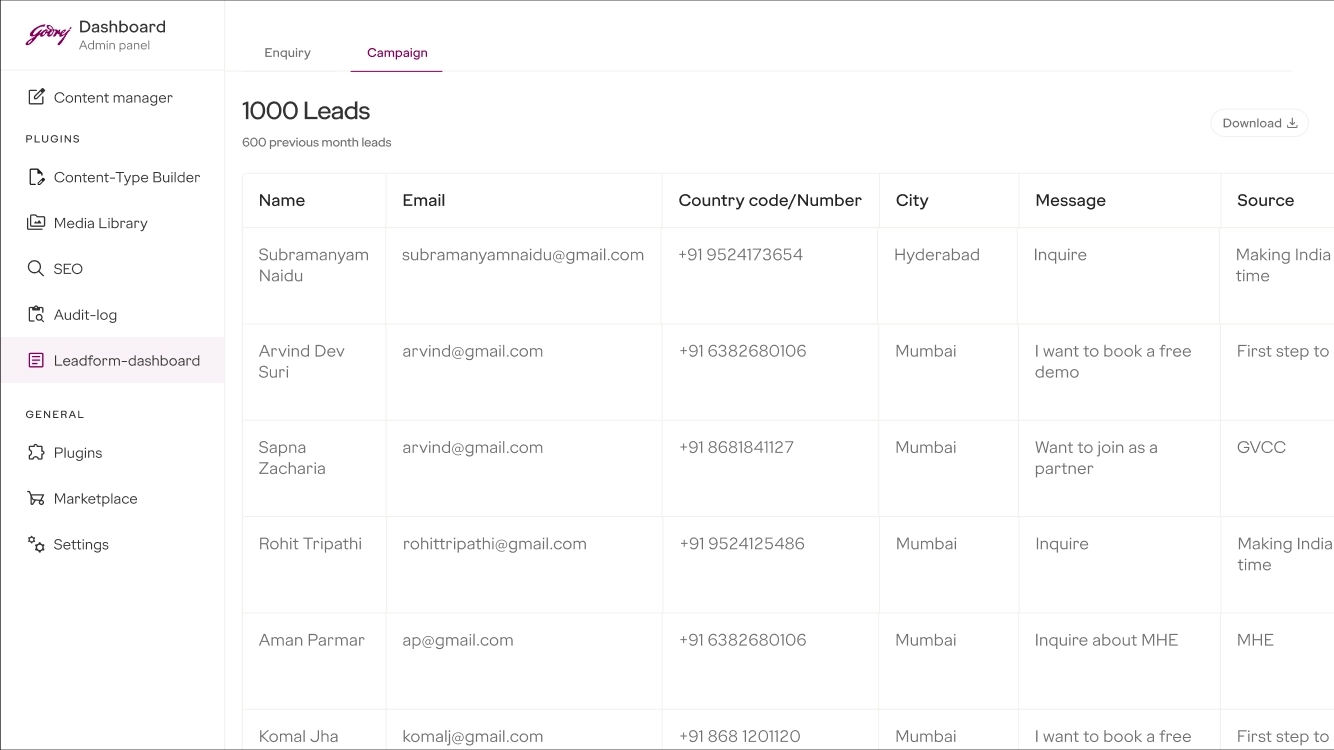Viewport: 1334px width, 750px height.
Task: Click the Settings gears icon
Action: pyautogui.click(x=36, y=545)
